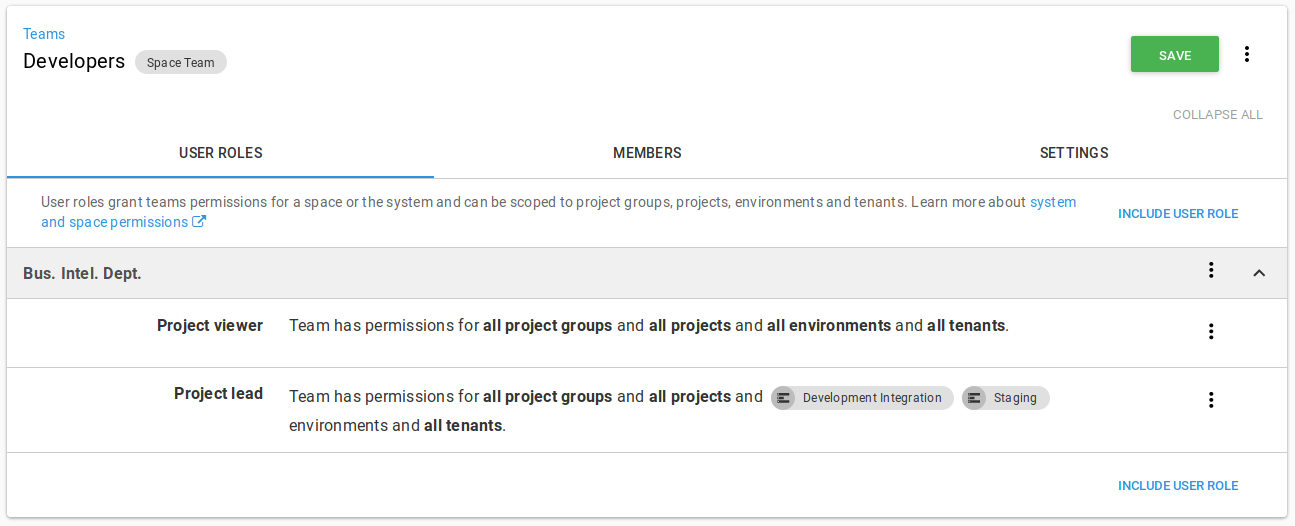Image resolution: width=1295 pixels, height=526 pixels.
Task: Open Project lead role overflow menu
Action: (x=1211, y=400)
